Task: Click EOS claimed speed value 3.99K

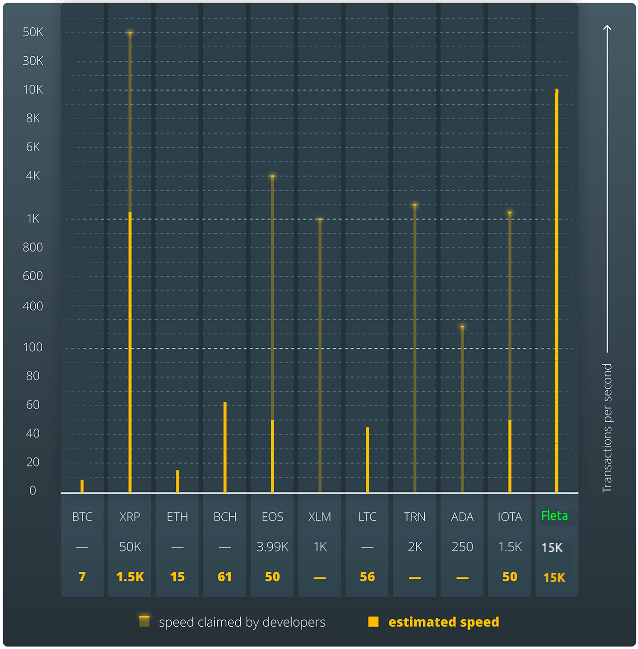Action: (272, 547)
